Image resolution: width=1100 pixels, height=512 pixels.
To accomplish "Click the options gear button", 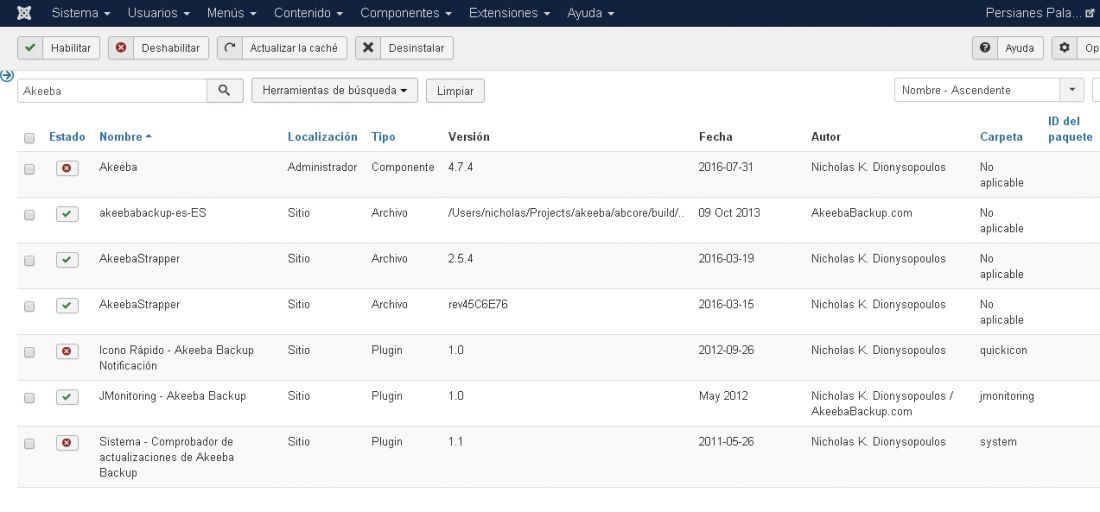I will tap(1075, 48).
